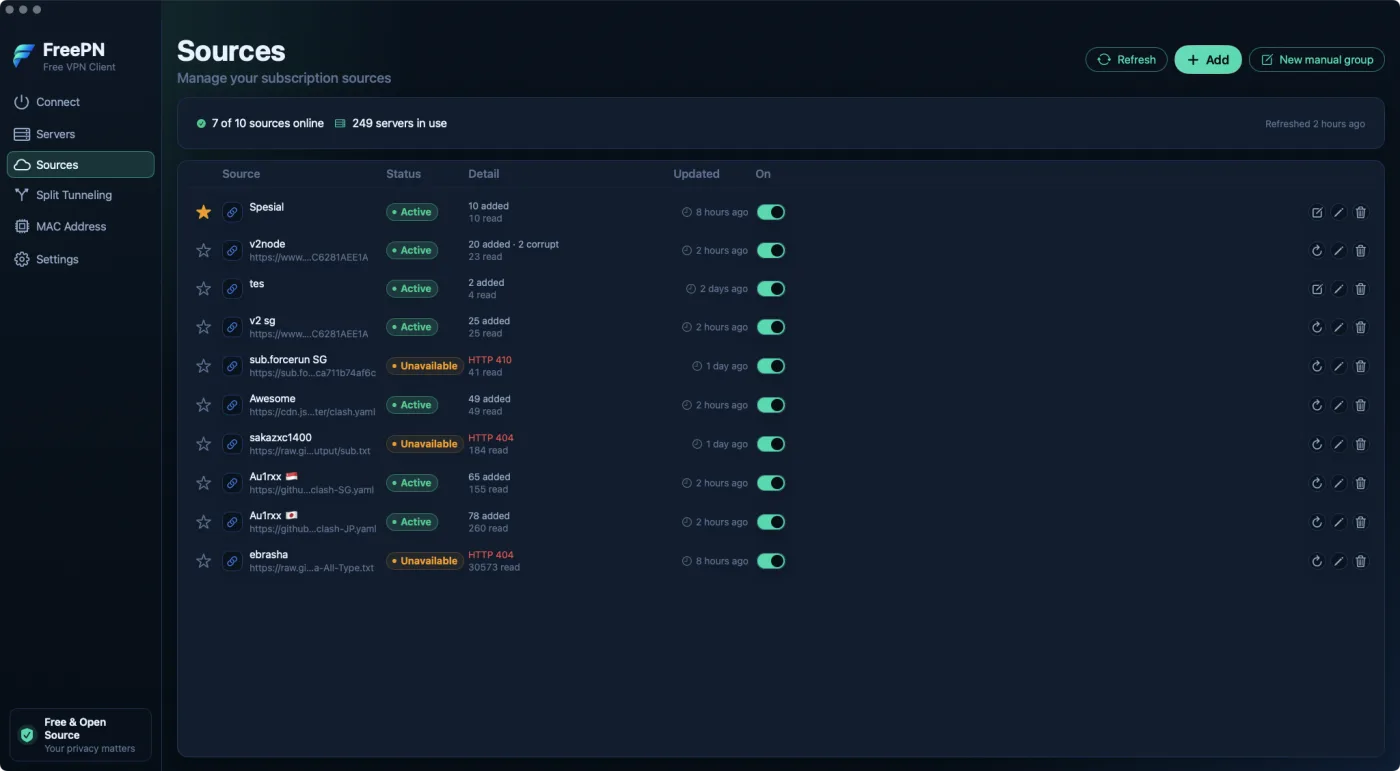Screen dimensions: 1400x771
Task: Refresh the sakazxc1400 source
Action: pyautogui.click(x=1317, y=444)
